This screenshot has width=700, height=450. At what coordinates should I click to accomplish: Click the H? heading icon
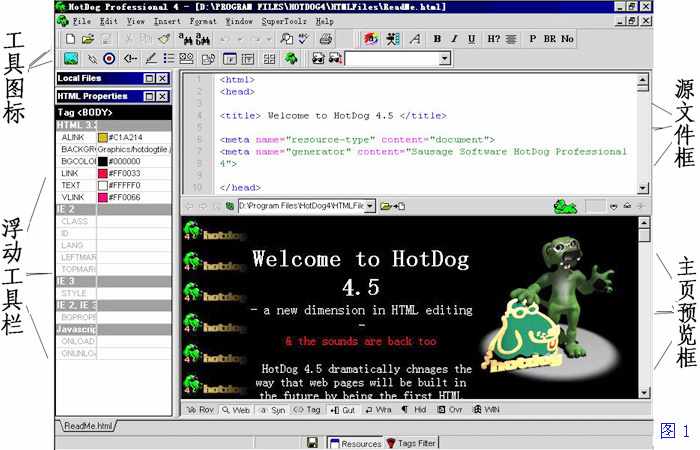(493, 39)
